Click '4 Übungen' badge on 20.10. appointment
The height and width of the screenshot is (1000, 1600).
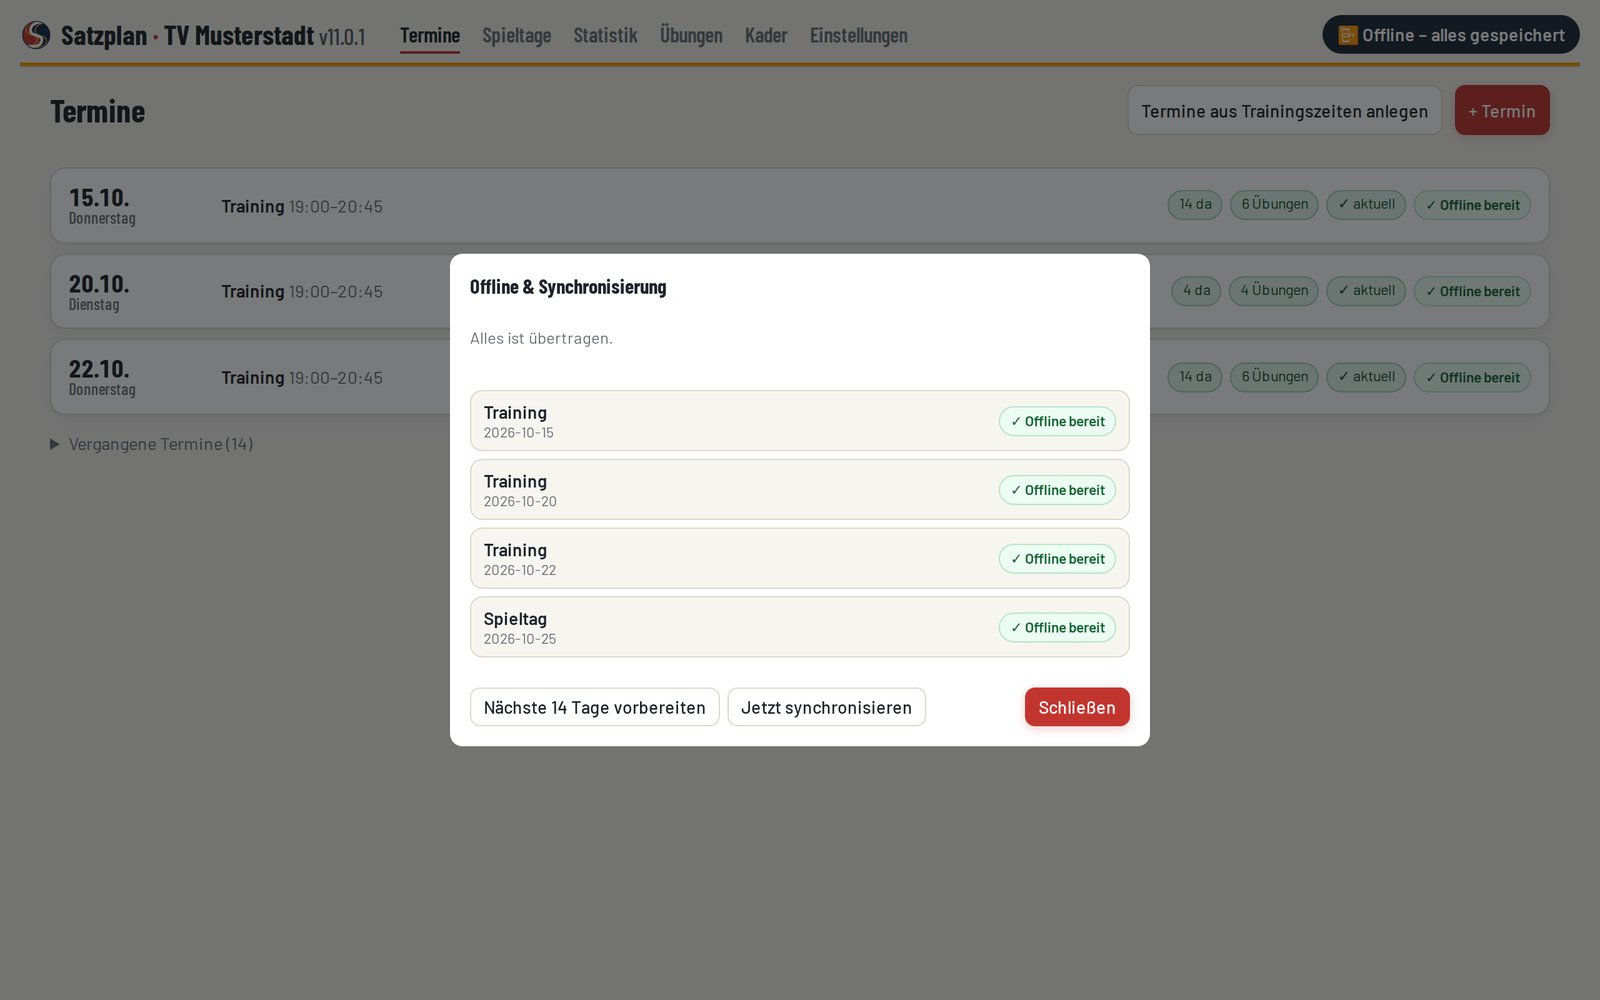(x=1274, y=290)
